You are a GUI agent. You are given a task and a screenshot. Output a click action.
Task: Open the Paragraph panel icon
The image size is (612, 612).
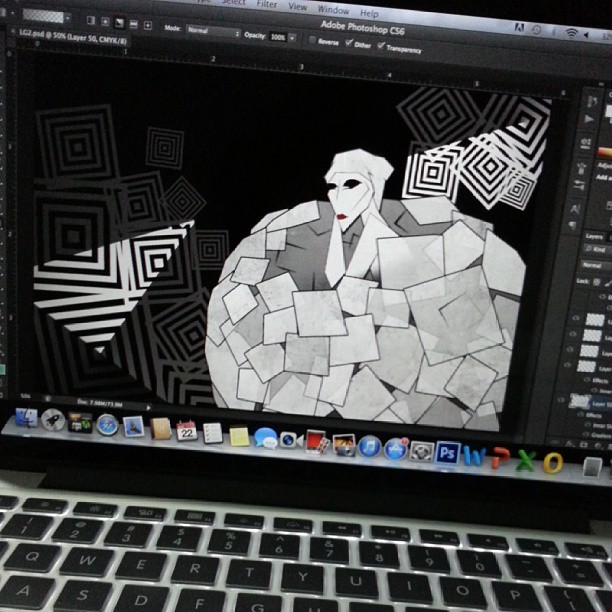571,225
